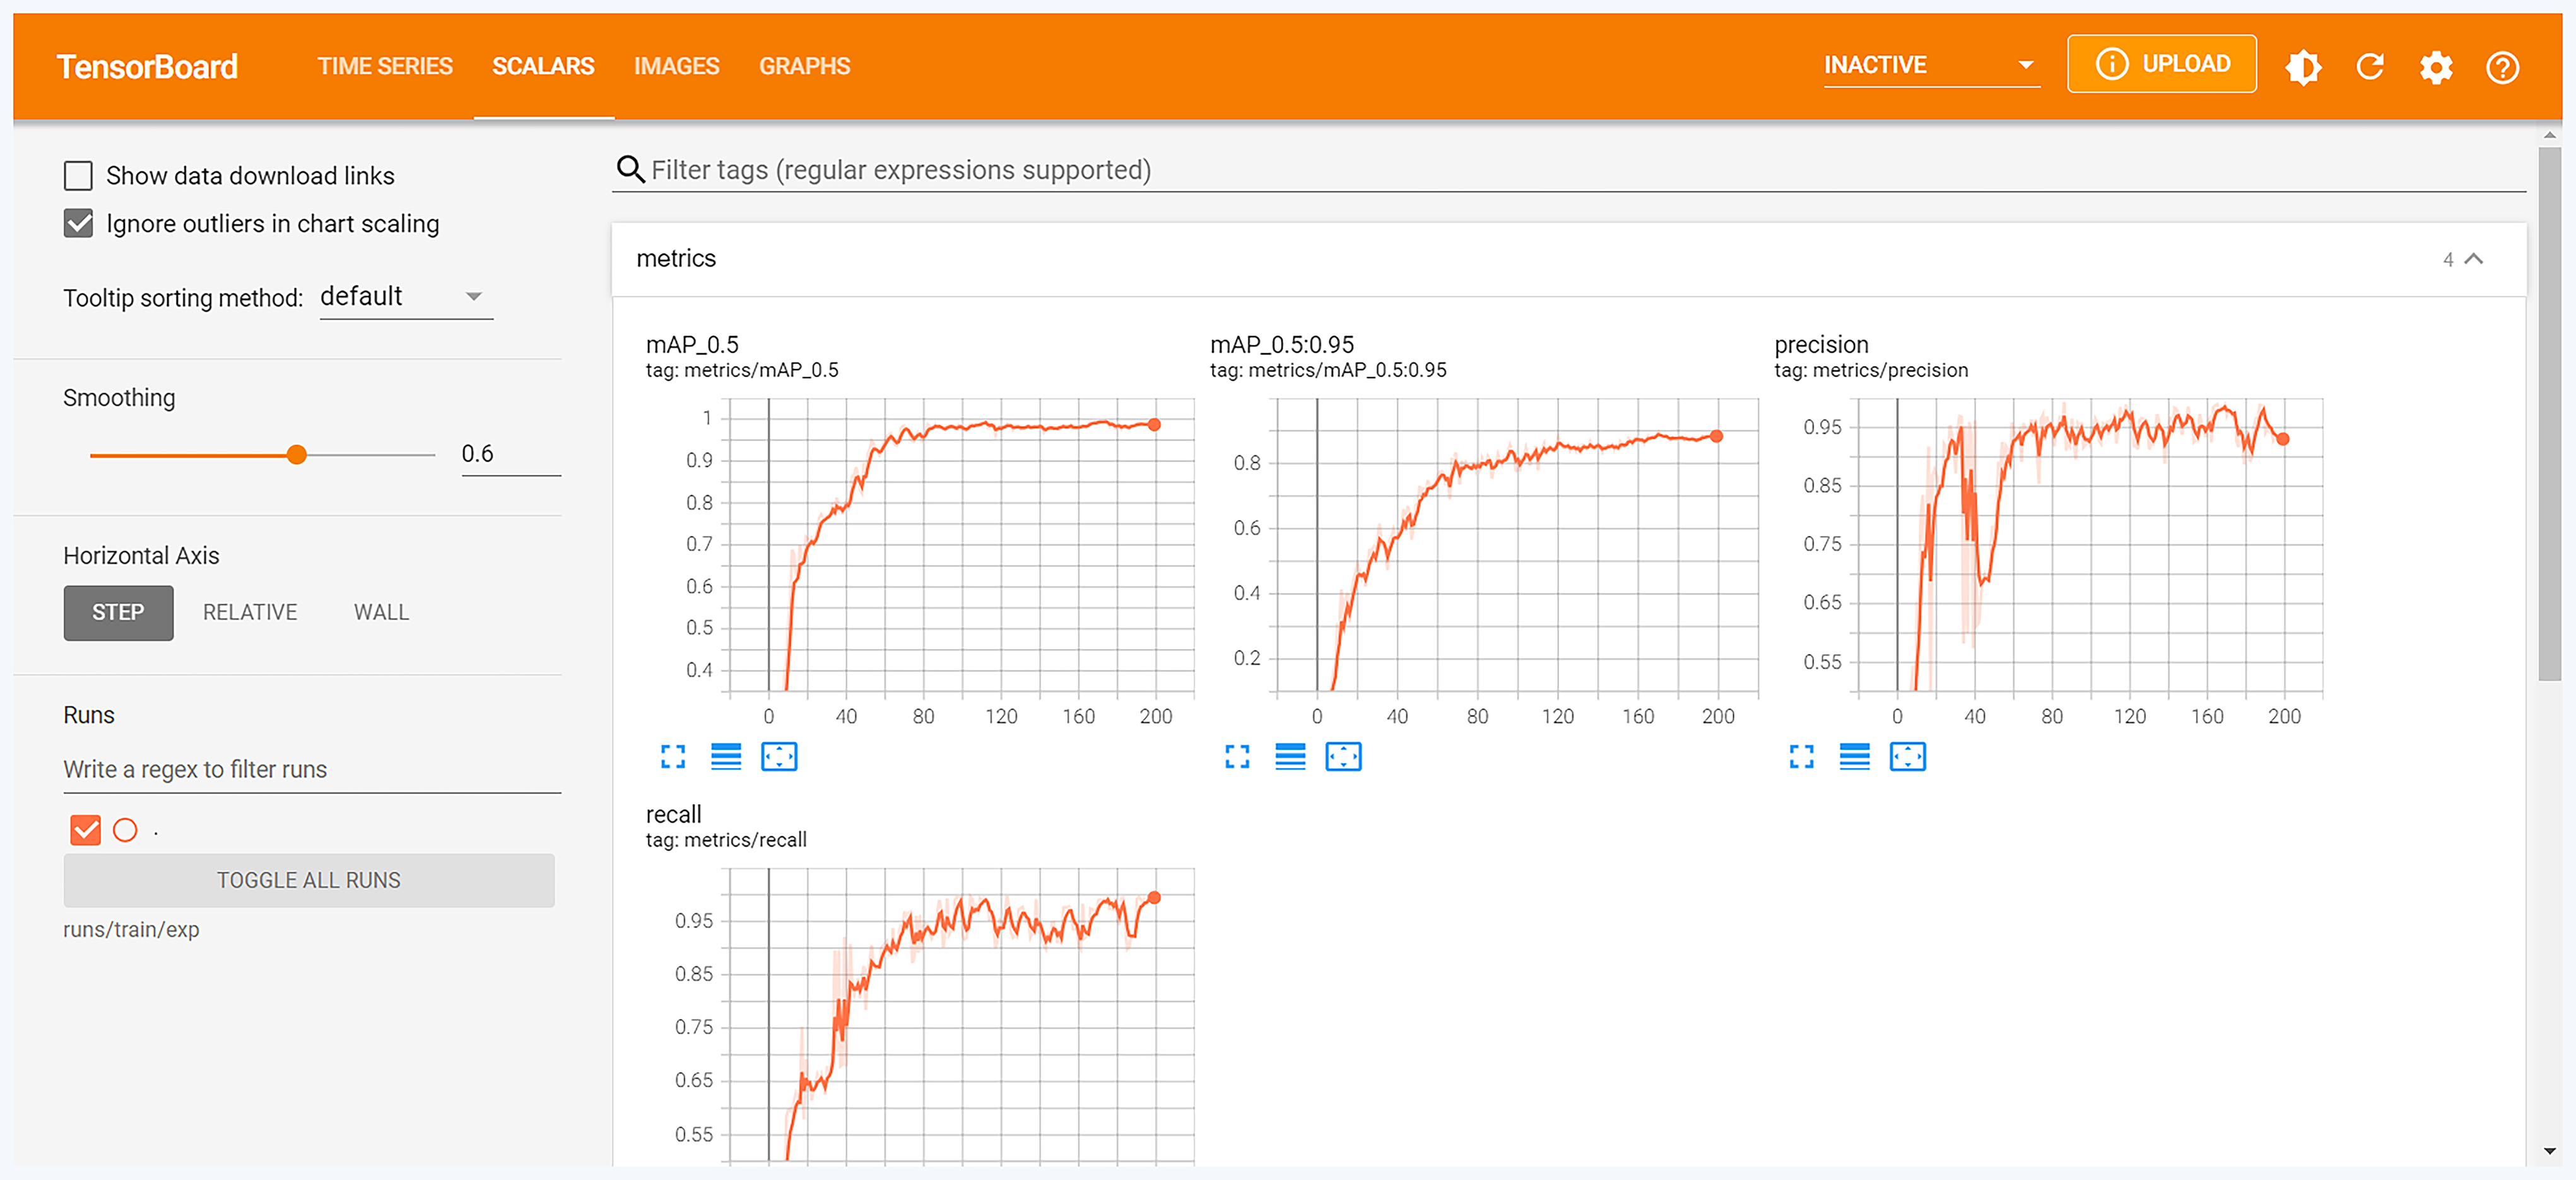Click the dark mode theme icon

point(2302,67)
